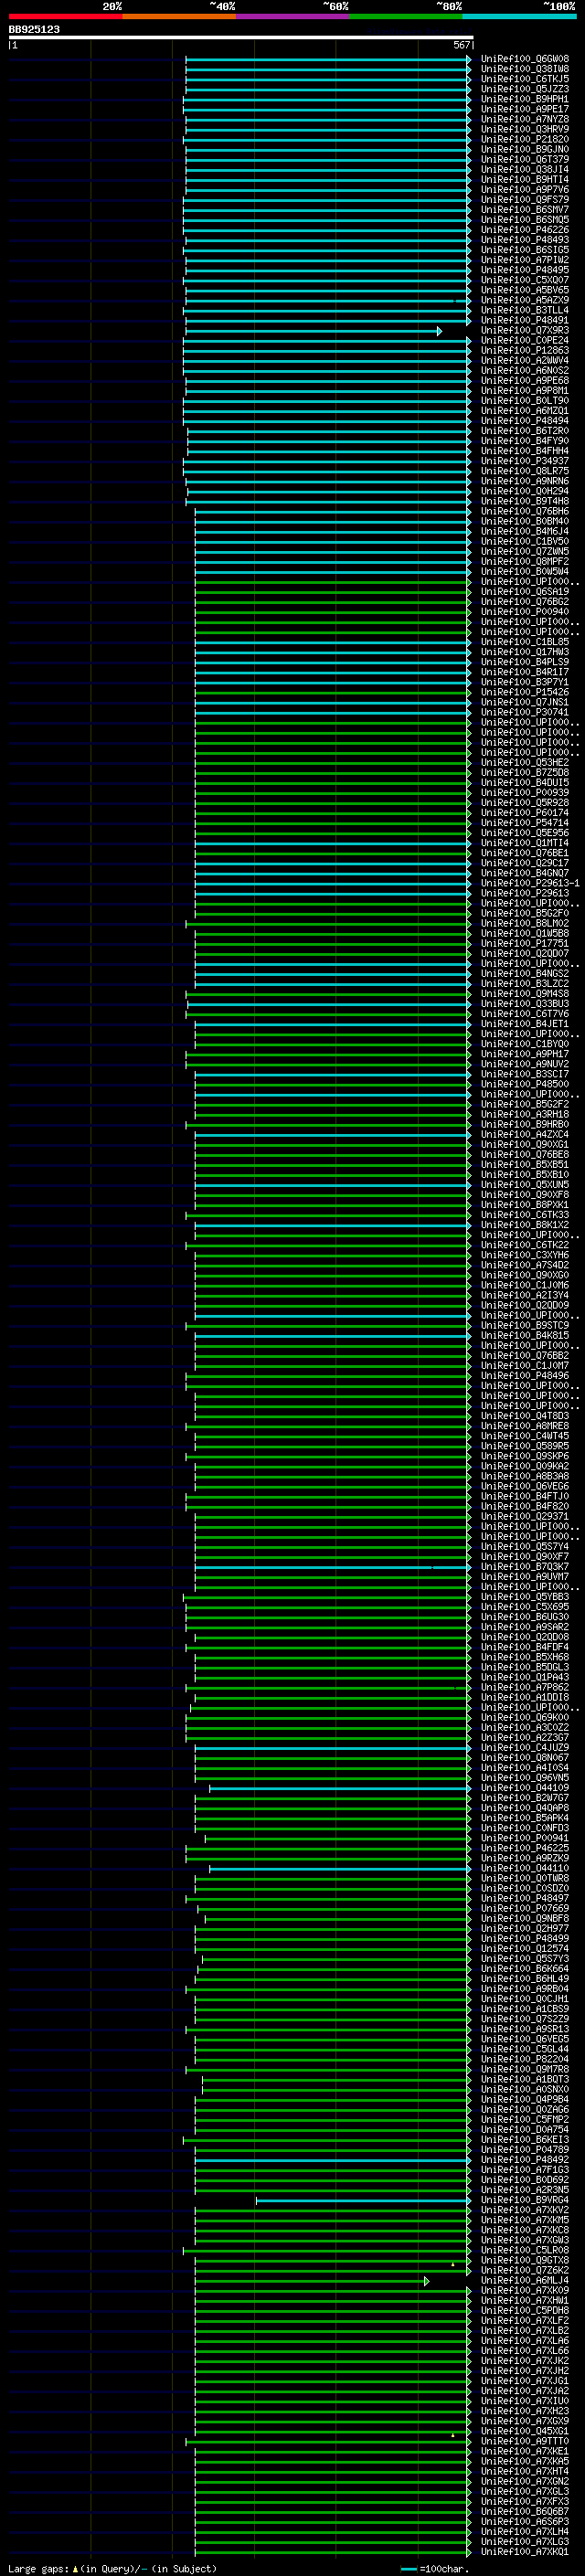
Task: Select label UniRef100_Q0H294
Action: pyautogui.click(x=525, y=491)
